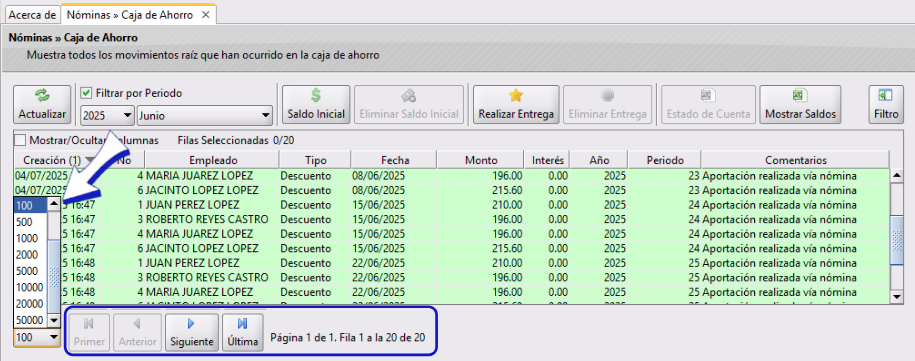This screenshot has width=915, height=361.
Task: Choose highlighted 100 in page size list
Action: (30, 205)
